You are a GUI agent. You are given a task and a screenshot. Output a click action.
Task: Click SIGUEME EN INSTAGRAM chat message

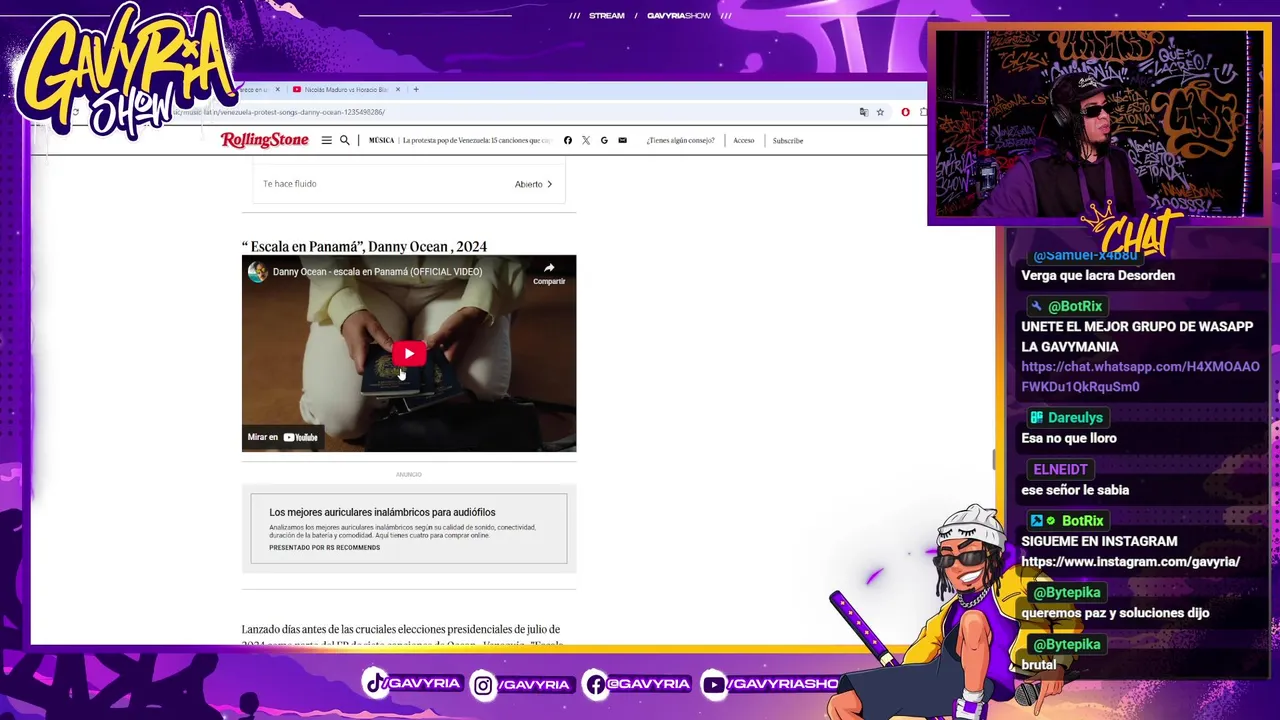1099,542
